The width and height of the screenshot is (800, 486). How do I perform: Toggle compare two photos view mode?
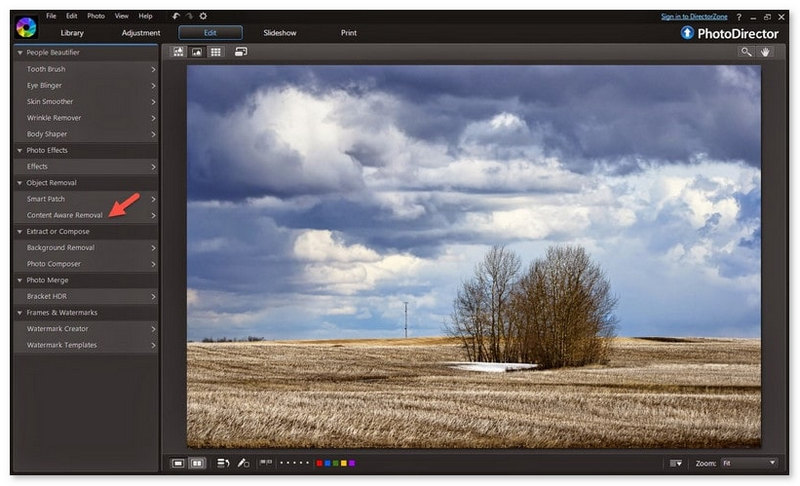pyautogui.click(x=197, y=463)
